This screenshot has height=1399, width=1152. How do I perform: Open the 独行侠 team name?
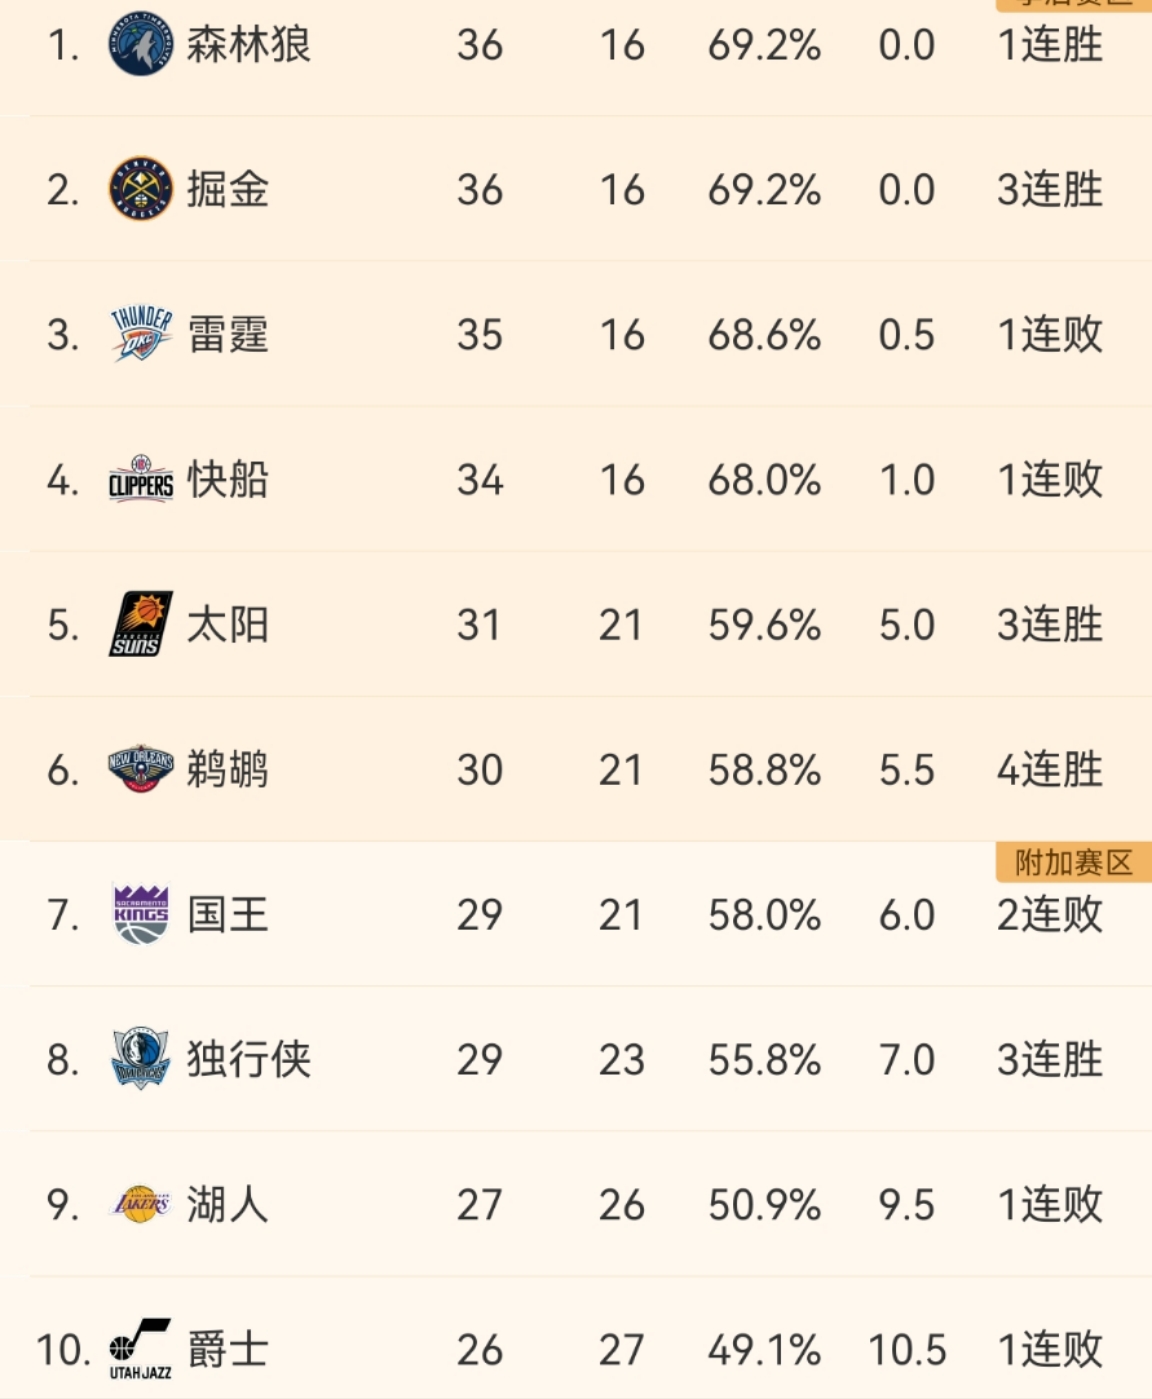(248, 1059)
